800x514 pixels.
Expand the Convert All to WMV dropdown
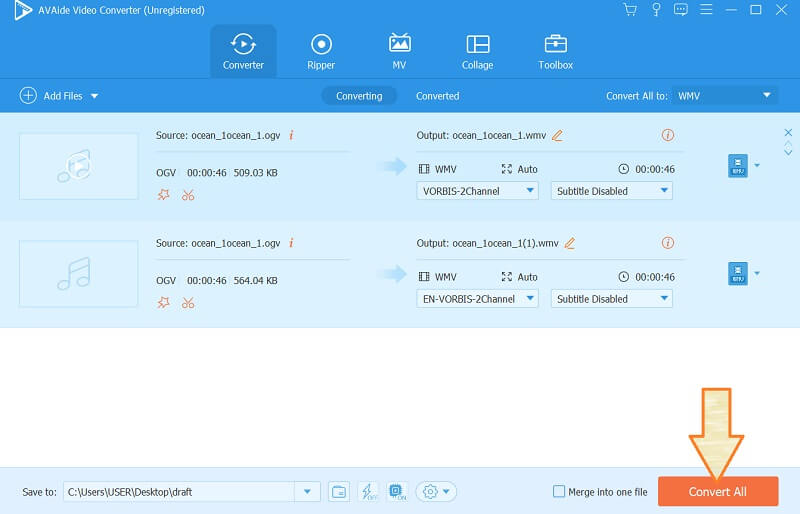pos(767,95)
